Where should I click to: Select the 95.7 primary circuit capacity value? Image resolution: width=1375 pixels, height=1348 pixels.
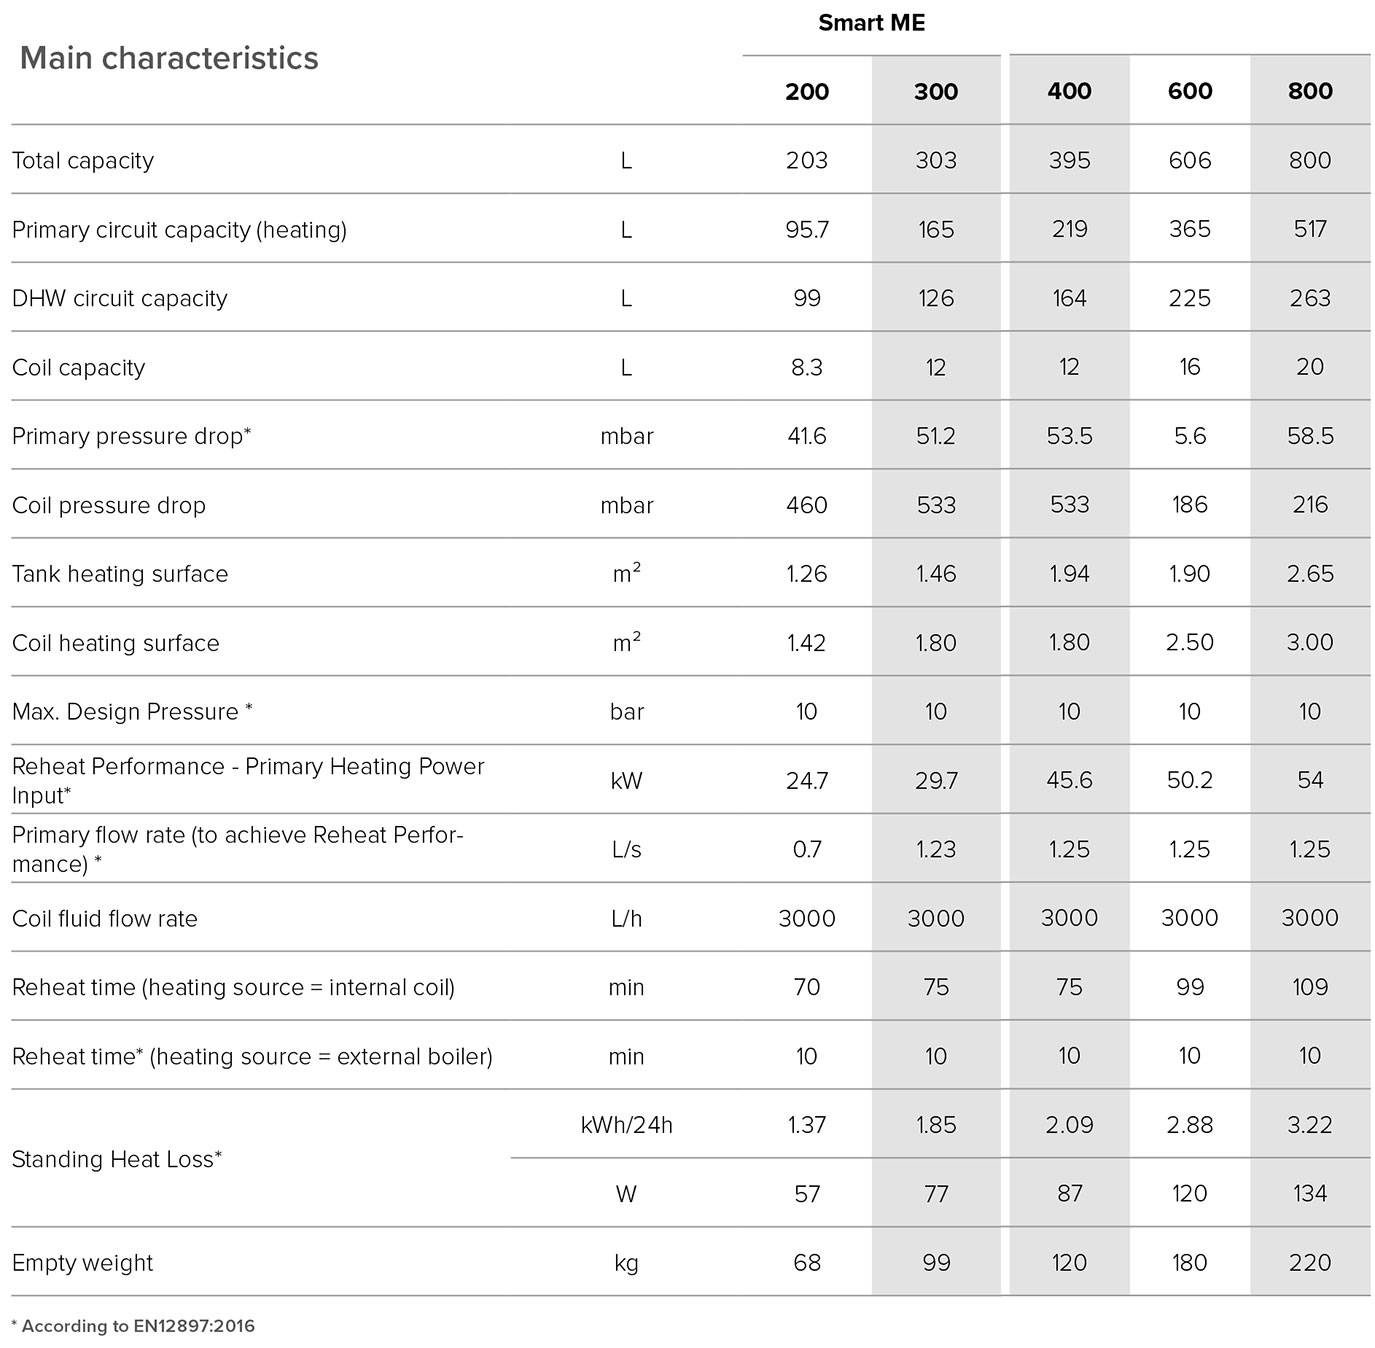pyautogui.click(x=807, y=230)
